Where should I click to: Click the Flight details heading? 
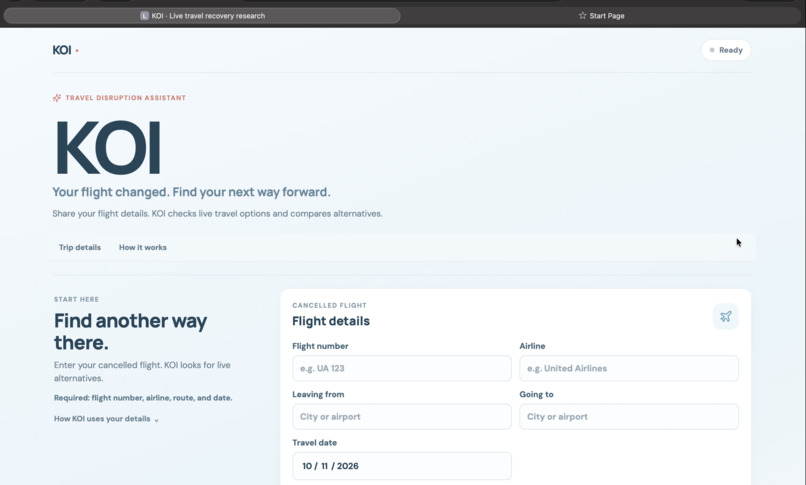(331, 321)
